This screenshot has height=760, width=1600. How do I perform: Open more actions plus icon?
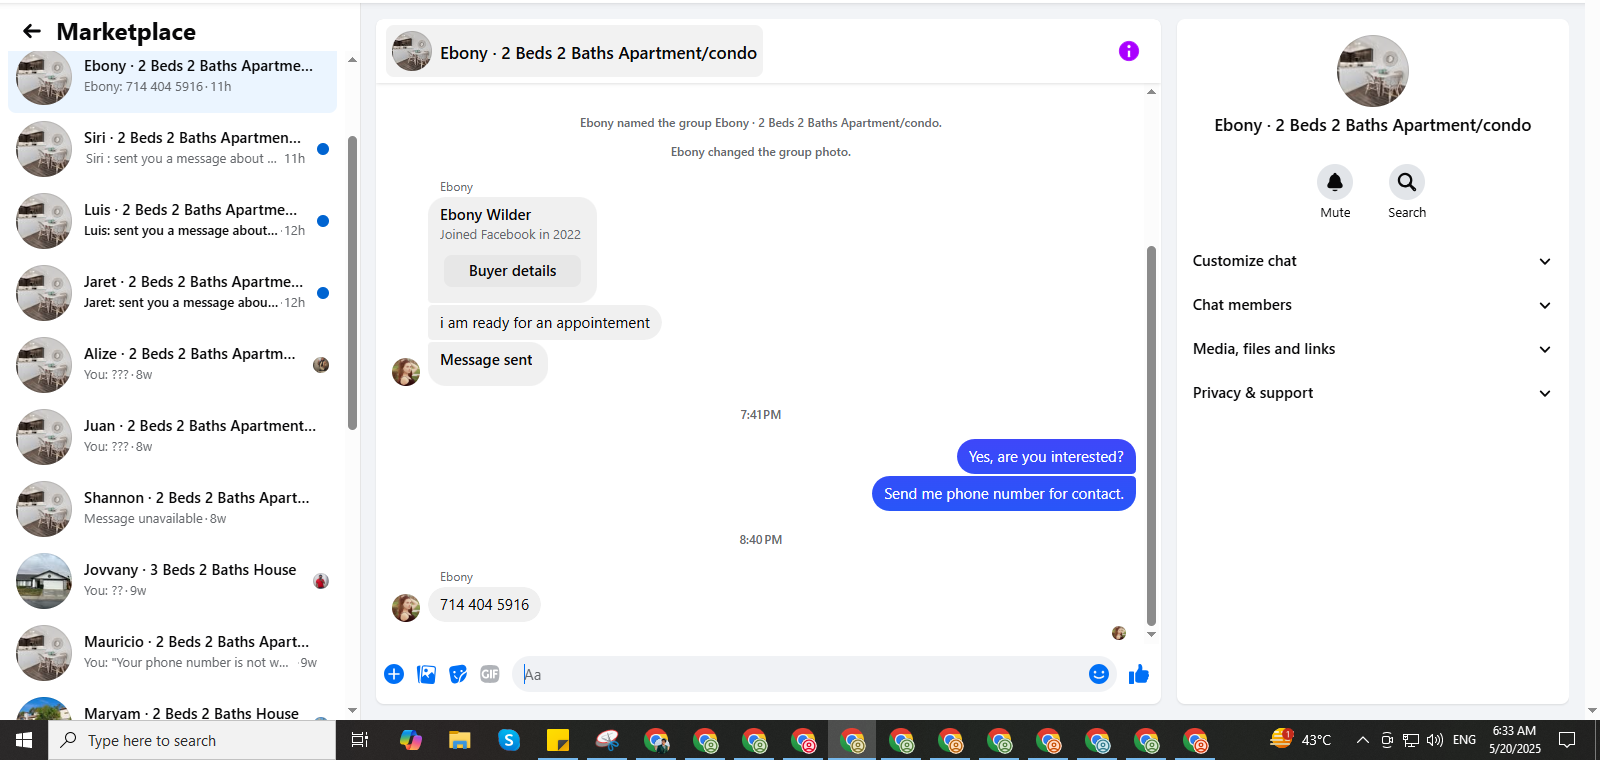click(x=394, y=674)
